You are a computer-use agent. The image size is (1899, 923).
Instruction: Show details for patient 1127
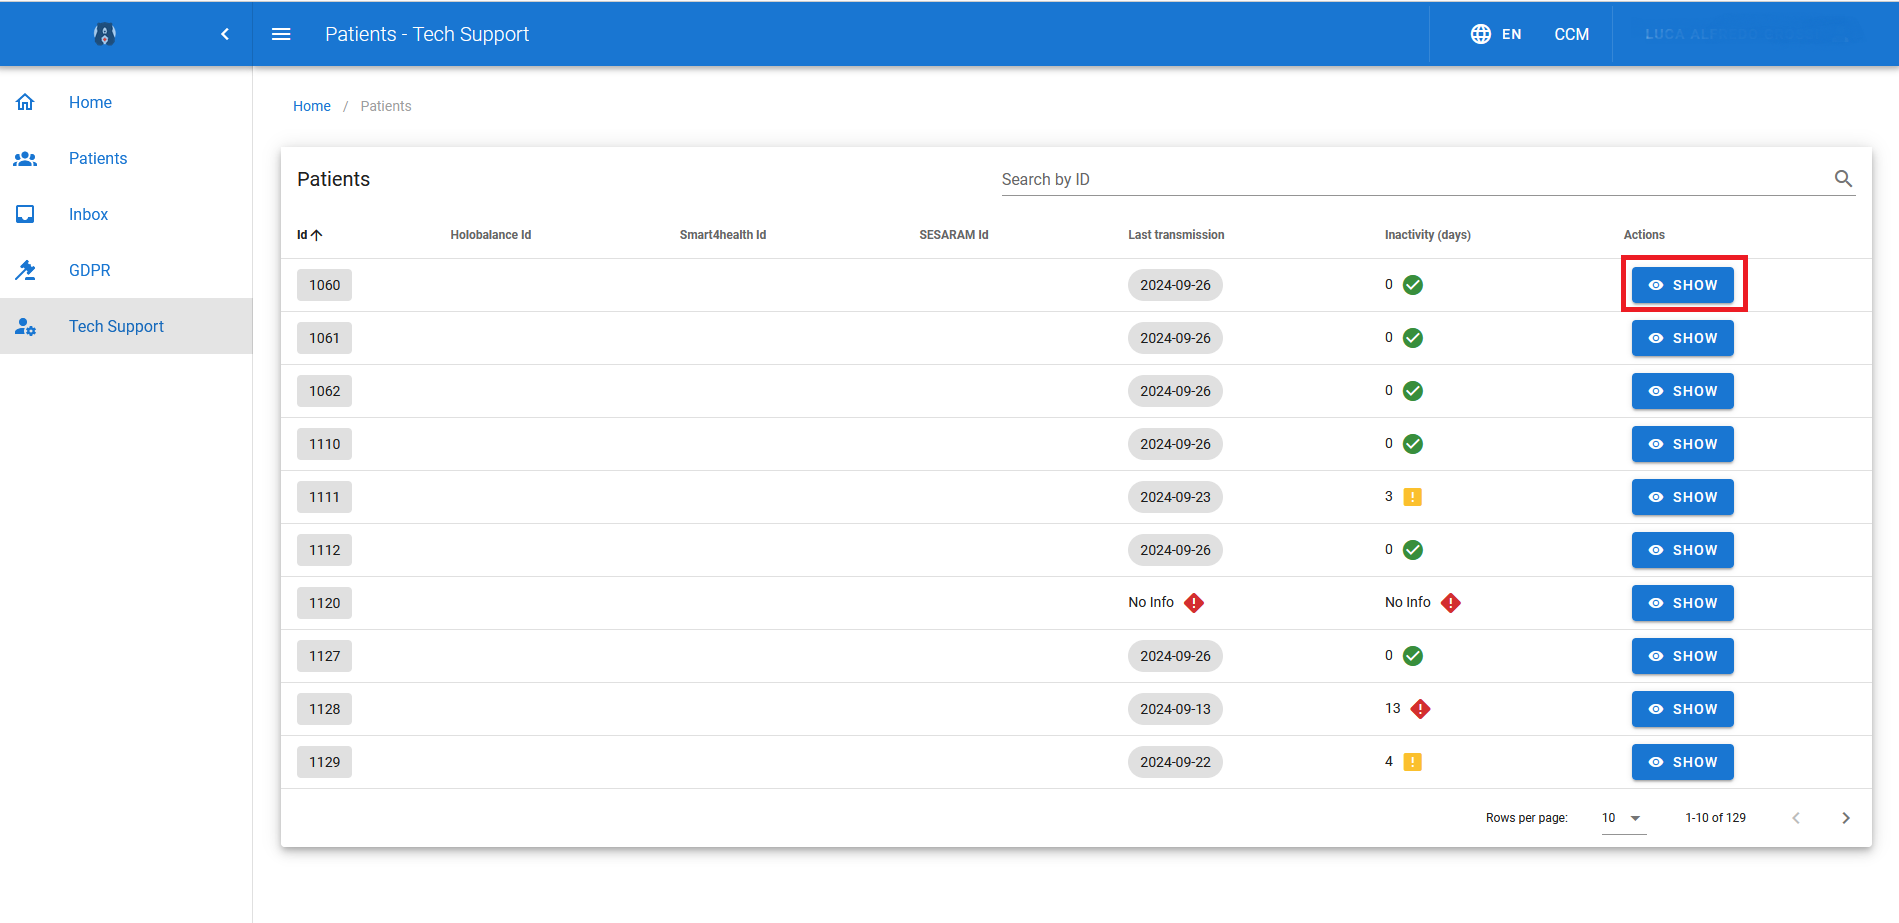coord(1683,656)
